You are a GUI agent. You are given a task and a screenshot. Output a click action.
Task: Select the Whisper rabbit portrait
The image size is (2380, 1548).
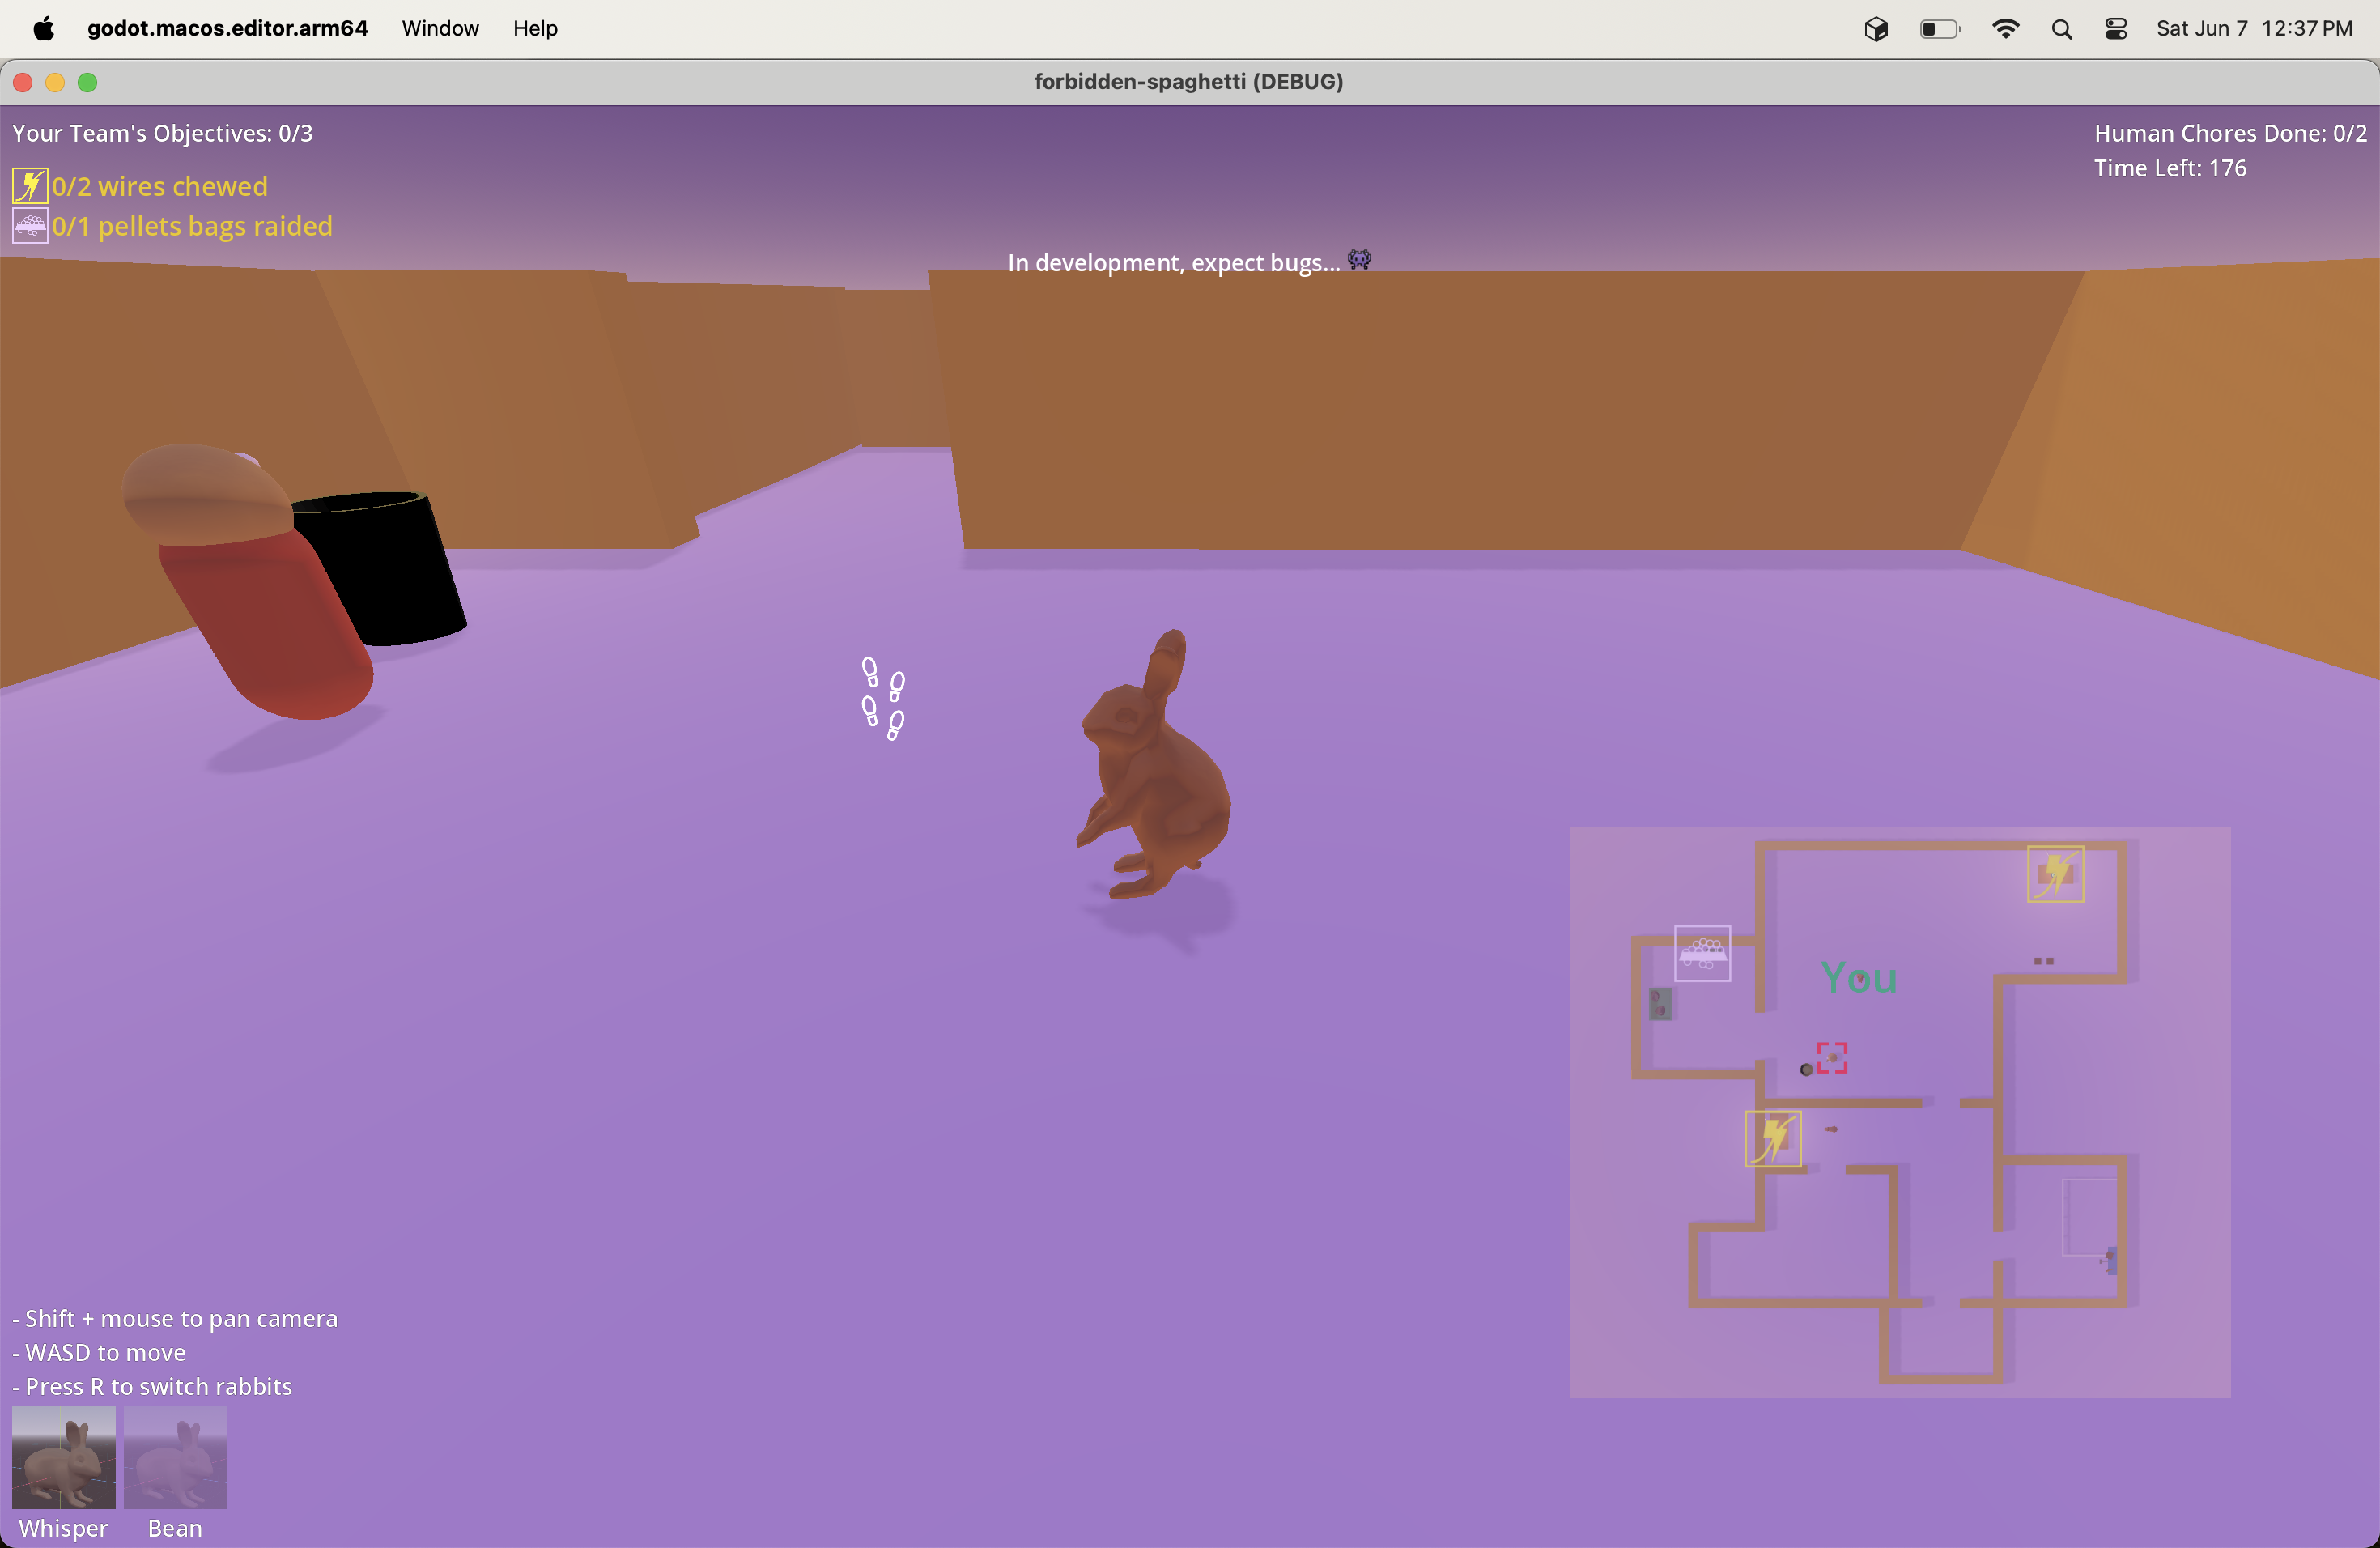(63, 1456)
